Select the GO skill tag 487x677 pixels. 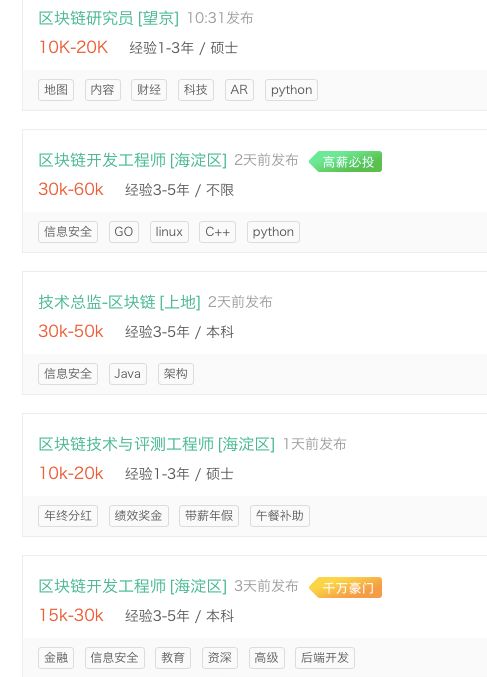point(123,232)
